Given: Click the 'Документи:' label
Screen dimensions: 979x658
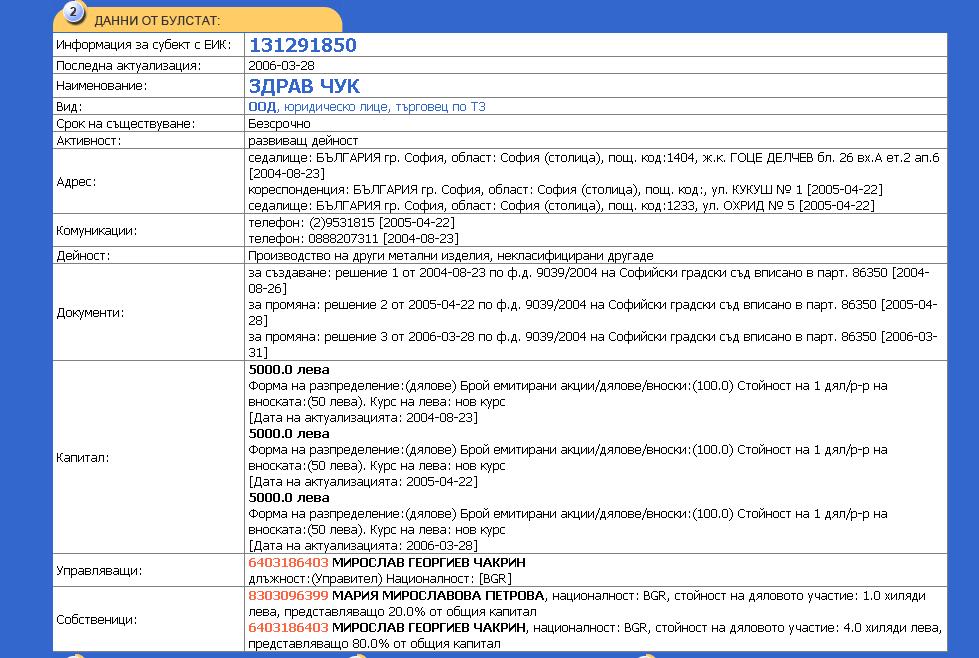Looking at the screenshot, I should click(x=91, y=312).
